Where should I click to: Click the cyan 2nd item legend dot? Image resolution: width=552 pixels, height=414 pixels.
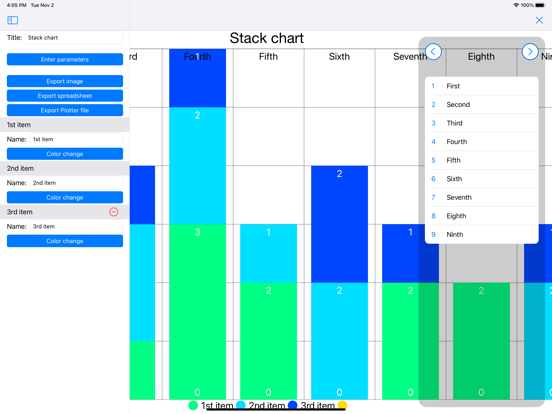[241, 405]
